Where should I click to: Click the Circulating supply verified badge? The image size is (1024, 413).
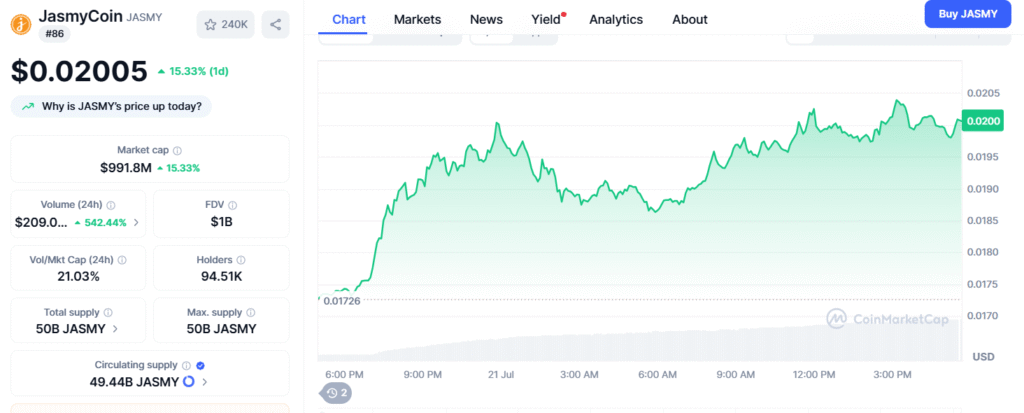(200, 365)
